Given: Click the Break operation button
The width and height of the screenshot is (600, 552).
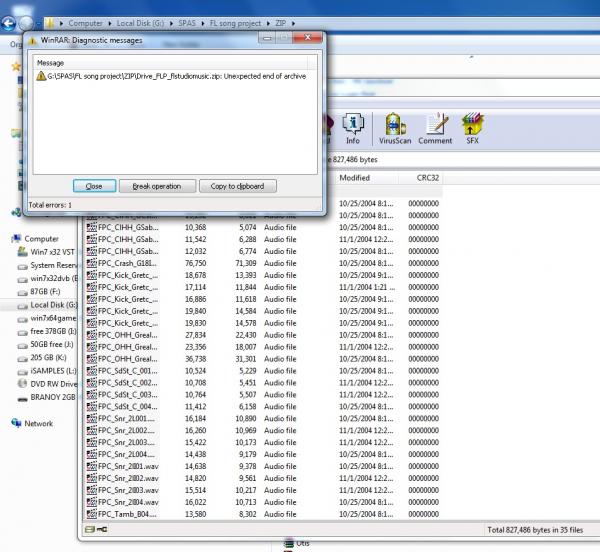Looking at the screenshot, I should (x=157, y=186).
